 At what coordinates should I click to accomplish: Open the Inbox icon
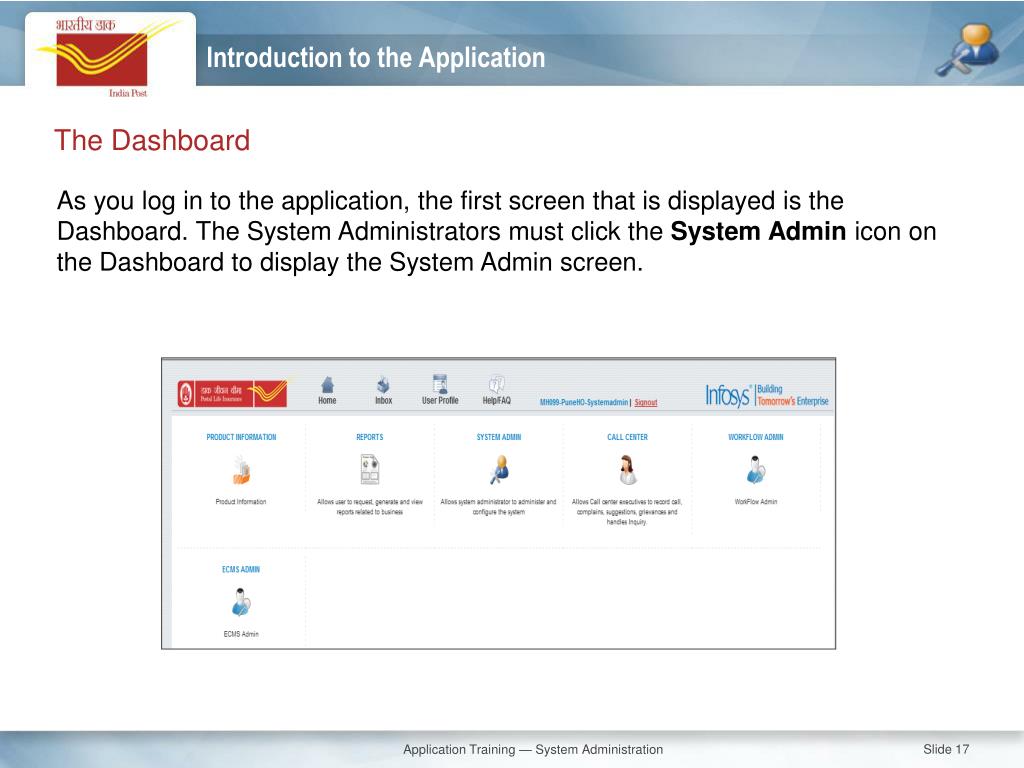[x=383, y=385]
